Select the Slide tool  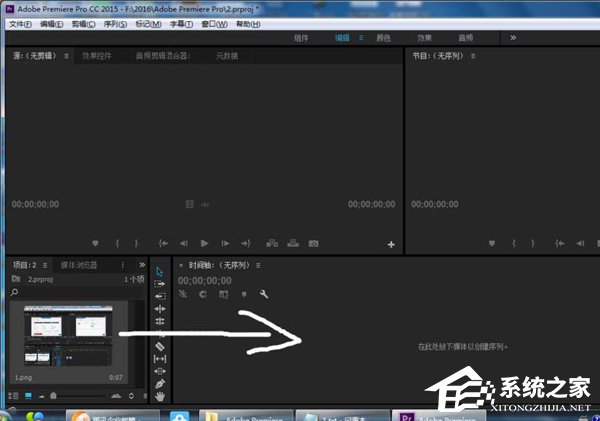tap(160, 371)
